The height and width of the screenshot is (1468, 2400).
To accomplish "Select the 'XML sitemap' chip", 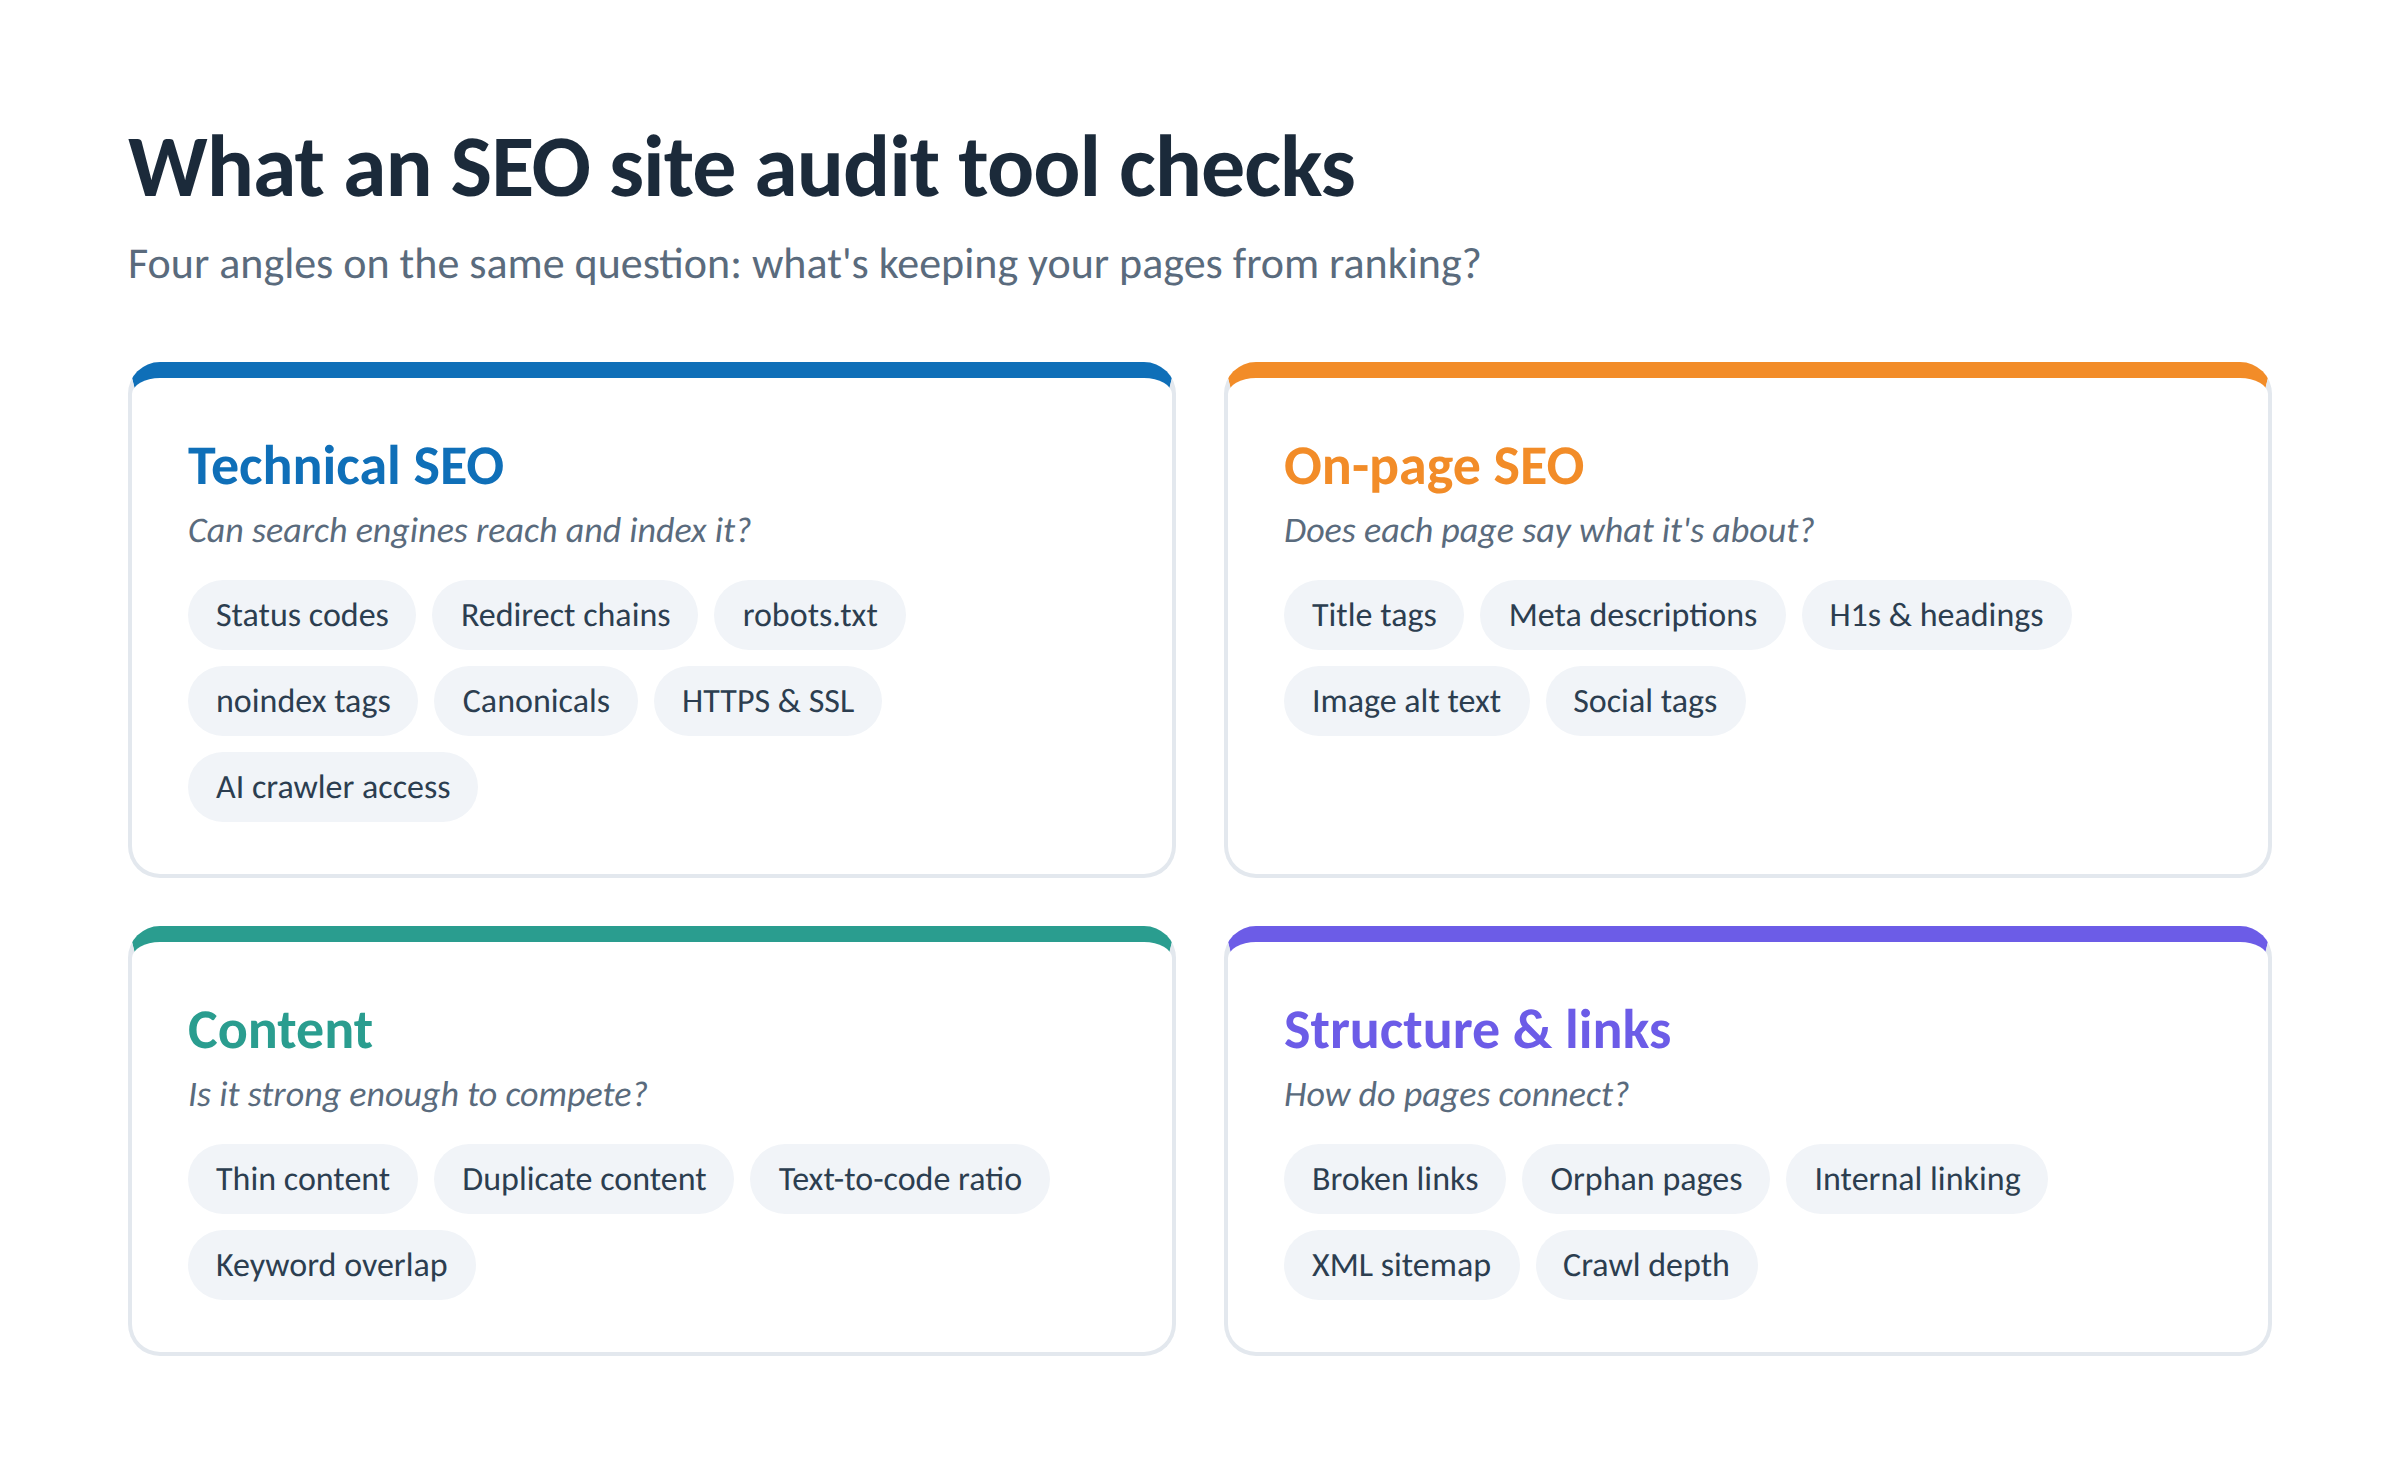I will click(x=1401, y=1265).
